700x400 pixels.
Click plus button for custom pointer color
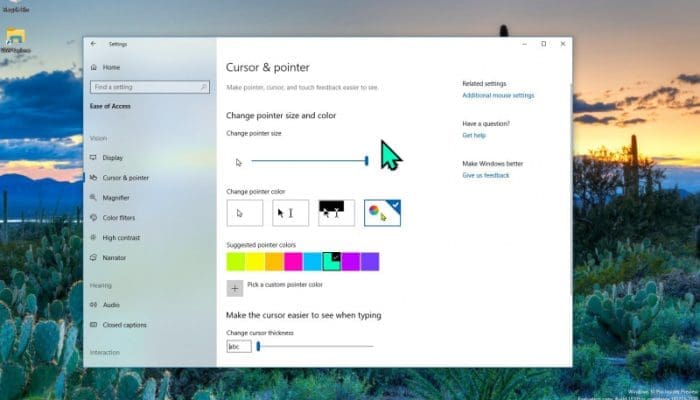pos(235,288)
